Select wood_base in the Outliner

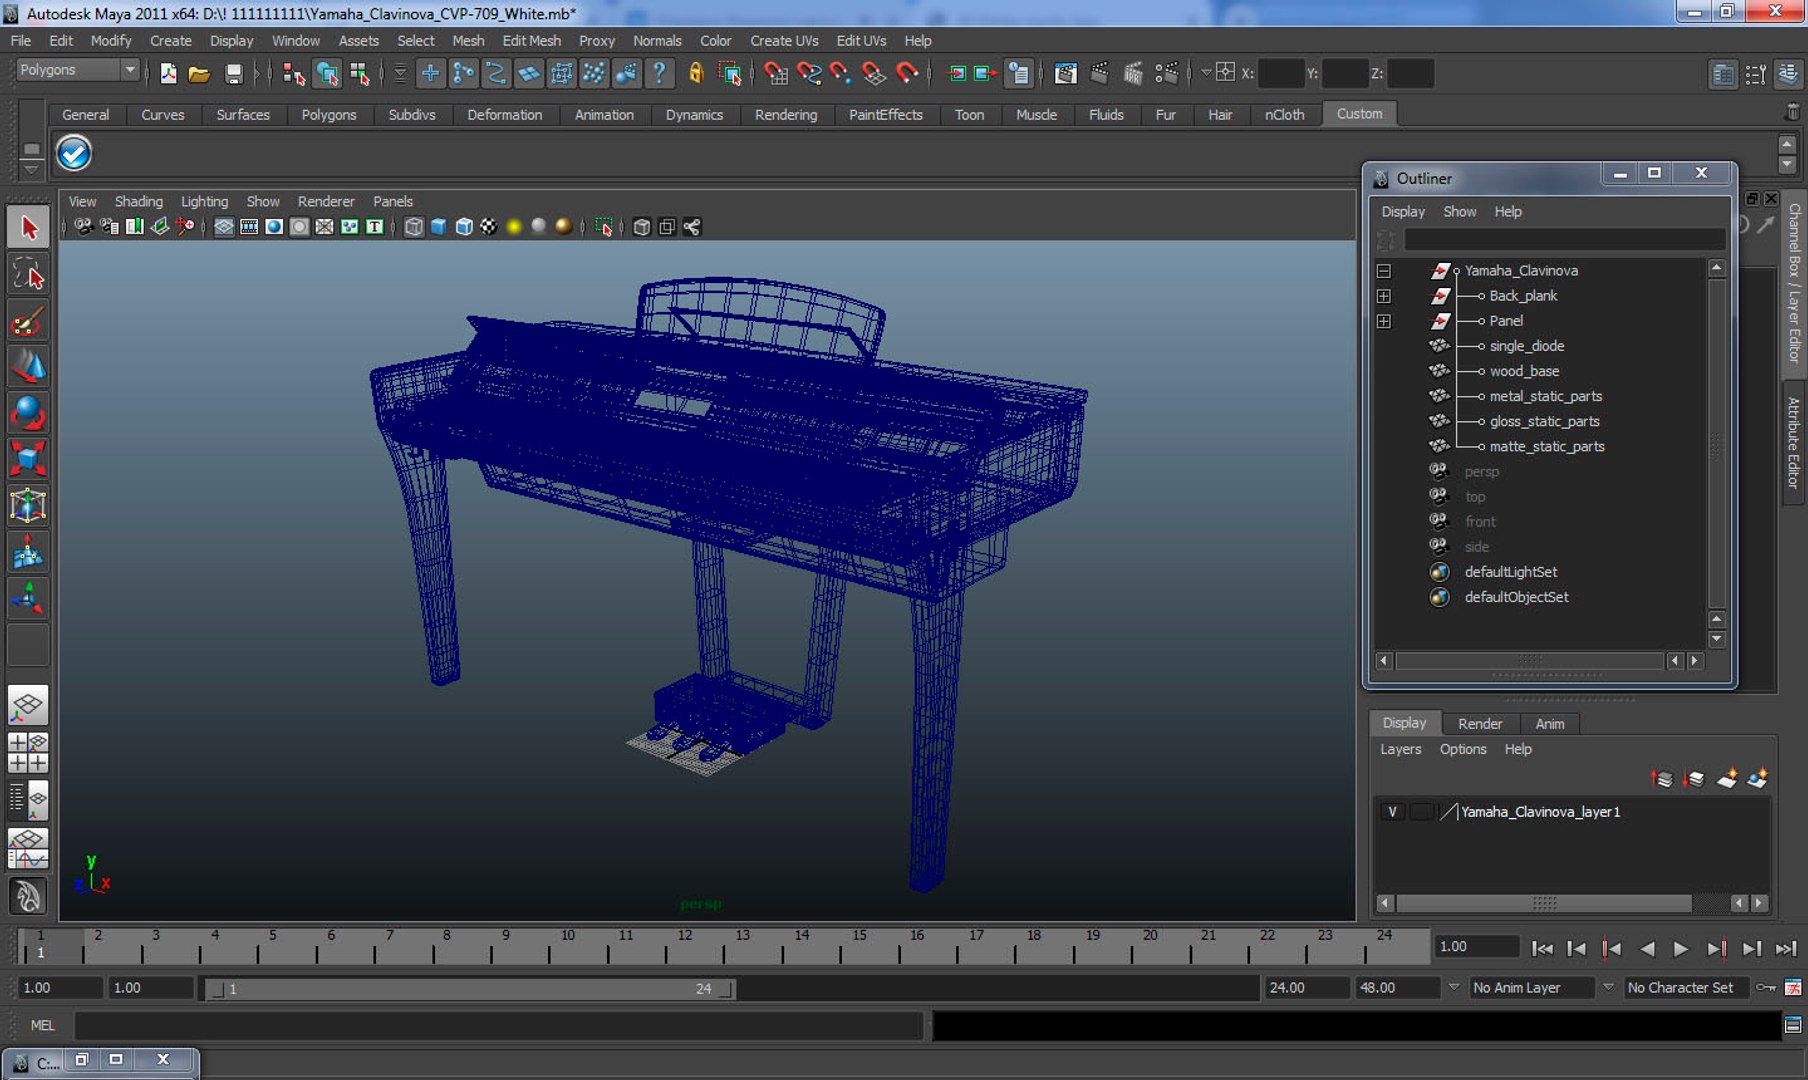pyautogui.click(x=1524, y=371)
